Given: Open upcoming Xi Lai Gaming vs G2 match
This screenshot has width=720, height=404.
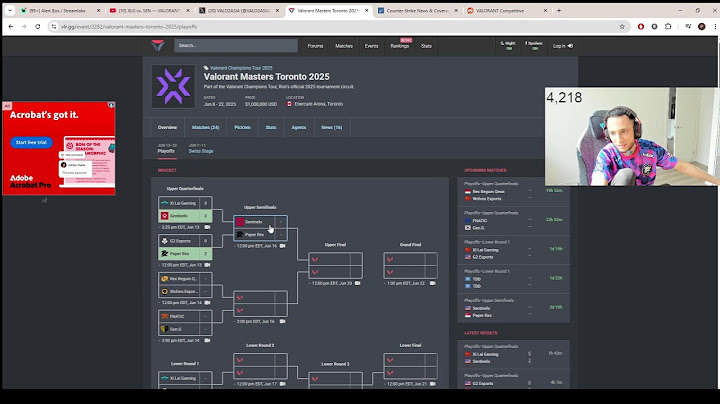Looking at the screenshot, I should coord(513,250).
